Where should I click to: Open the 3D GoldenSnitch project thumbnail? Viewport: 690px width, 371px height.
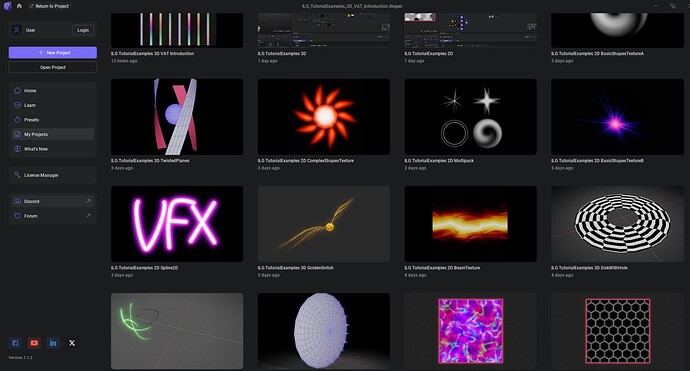(324, 224)
